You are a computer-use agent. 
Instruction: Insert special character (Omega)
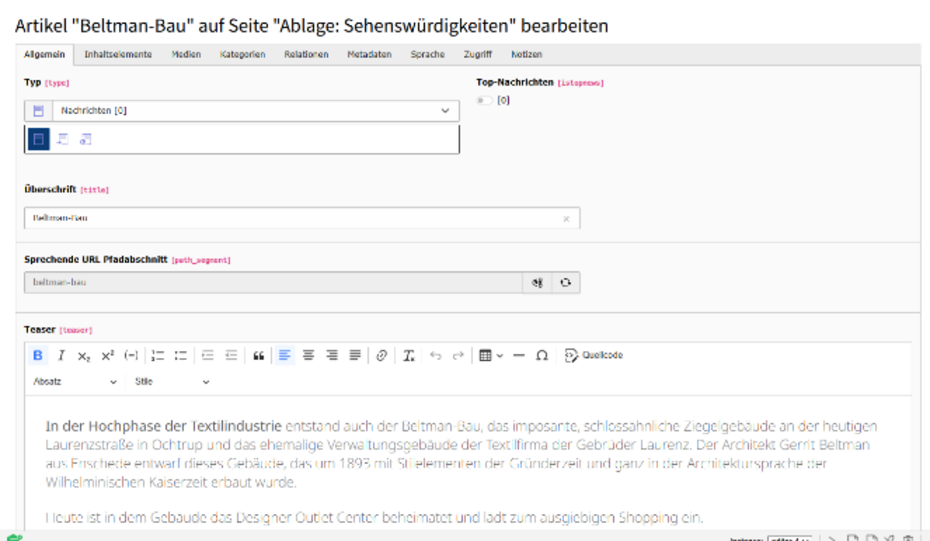tap(542, 355)
